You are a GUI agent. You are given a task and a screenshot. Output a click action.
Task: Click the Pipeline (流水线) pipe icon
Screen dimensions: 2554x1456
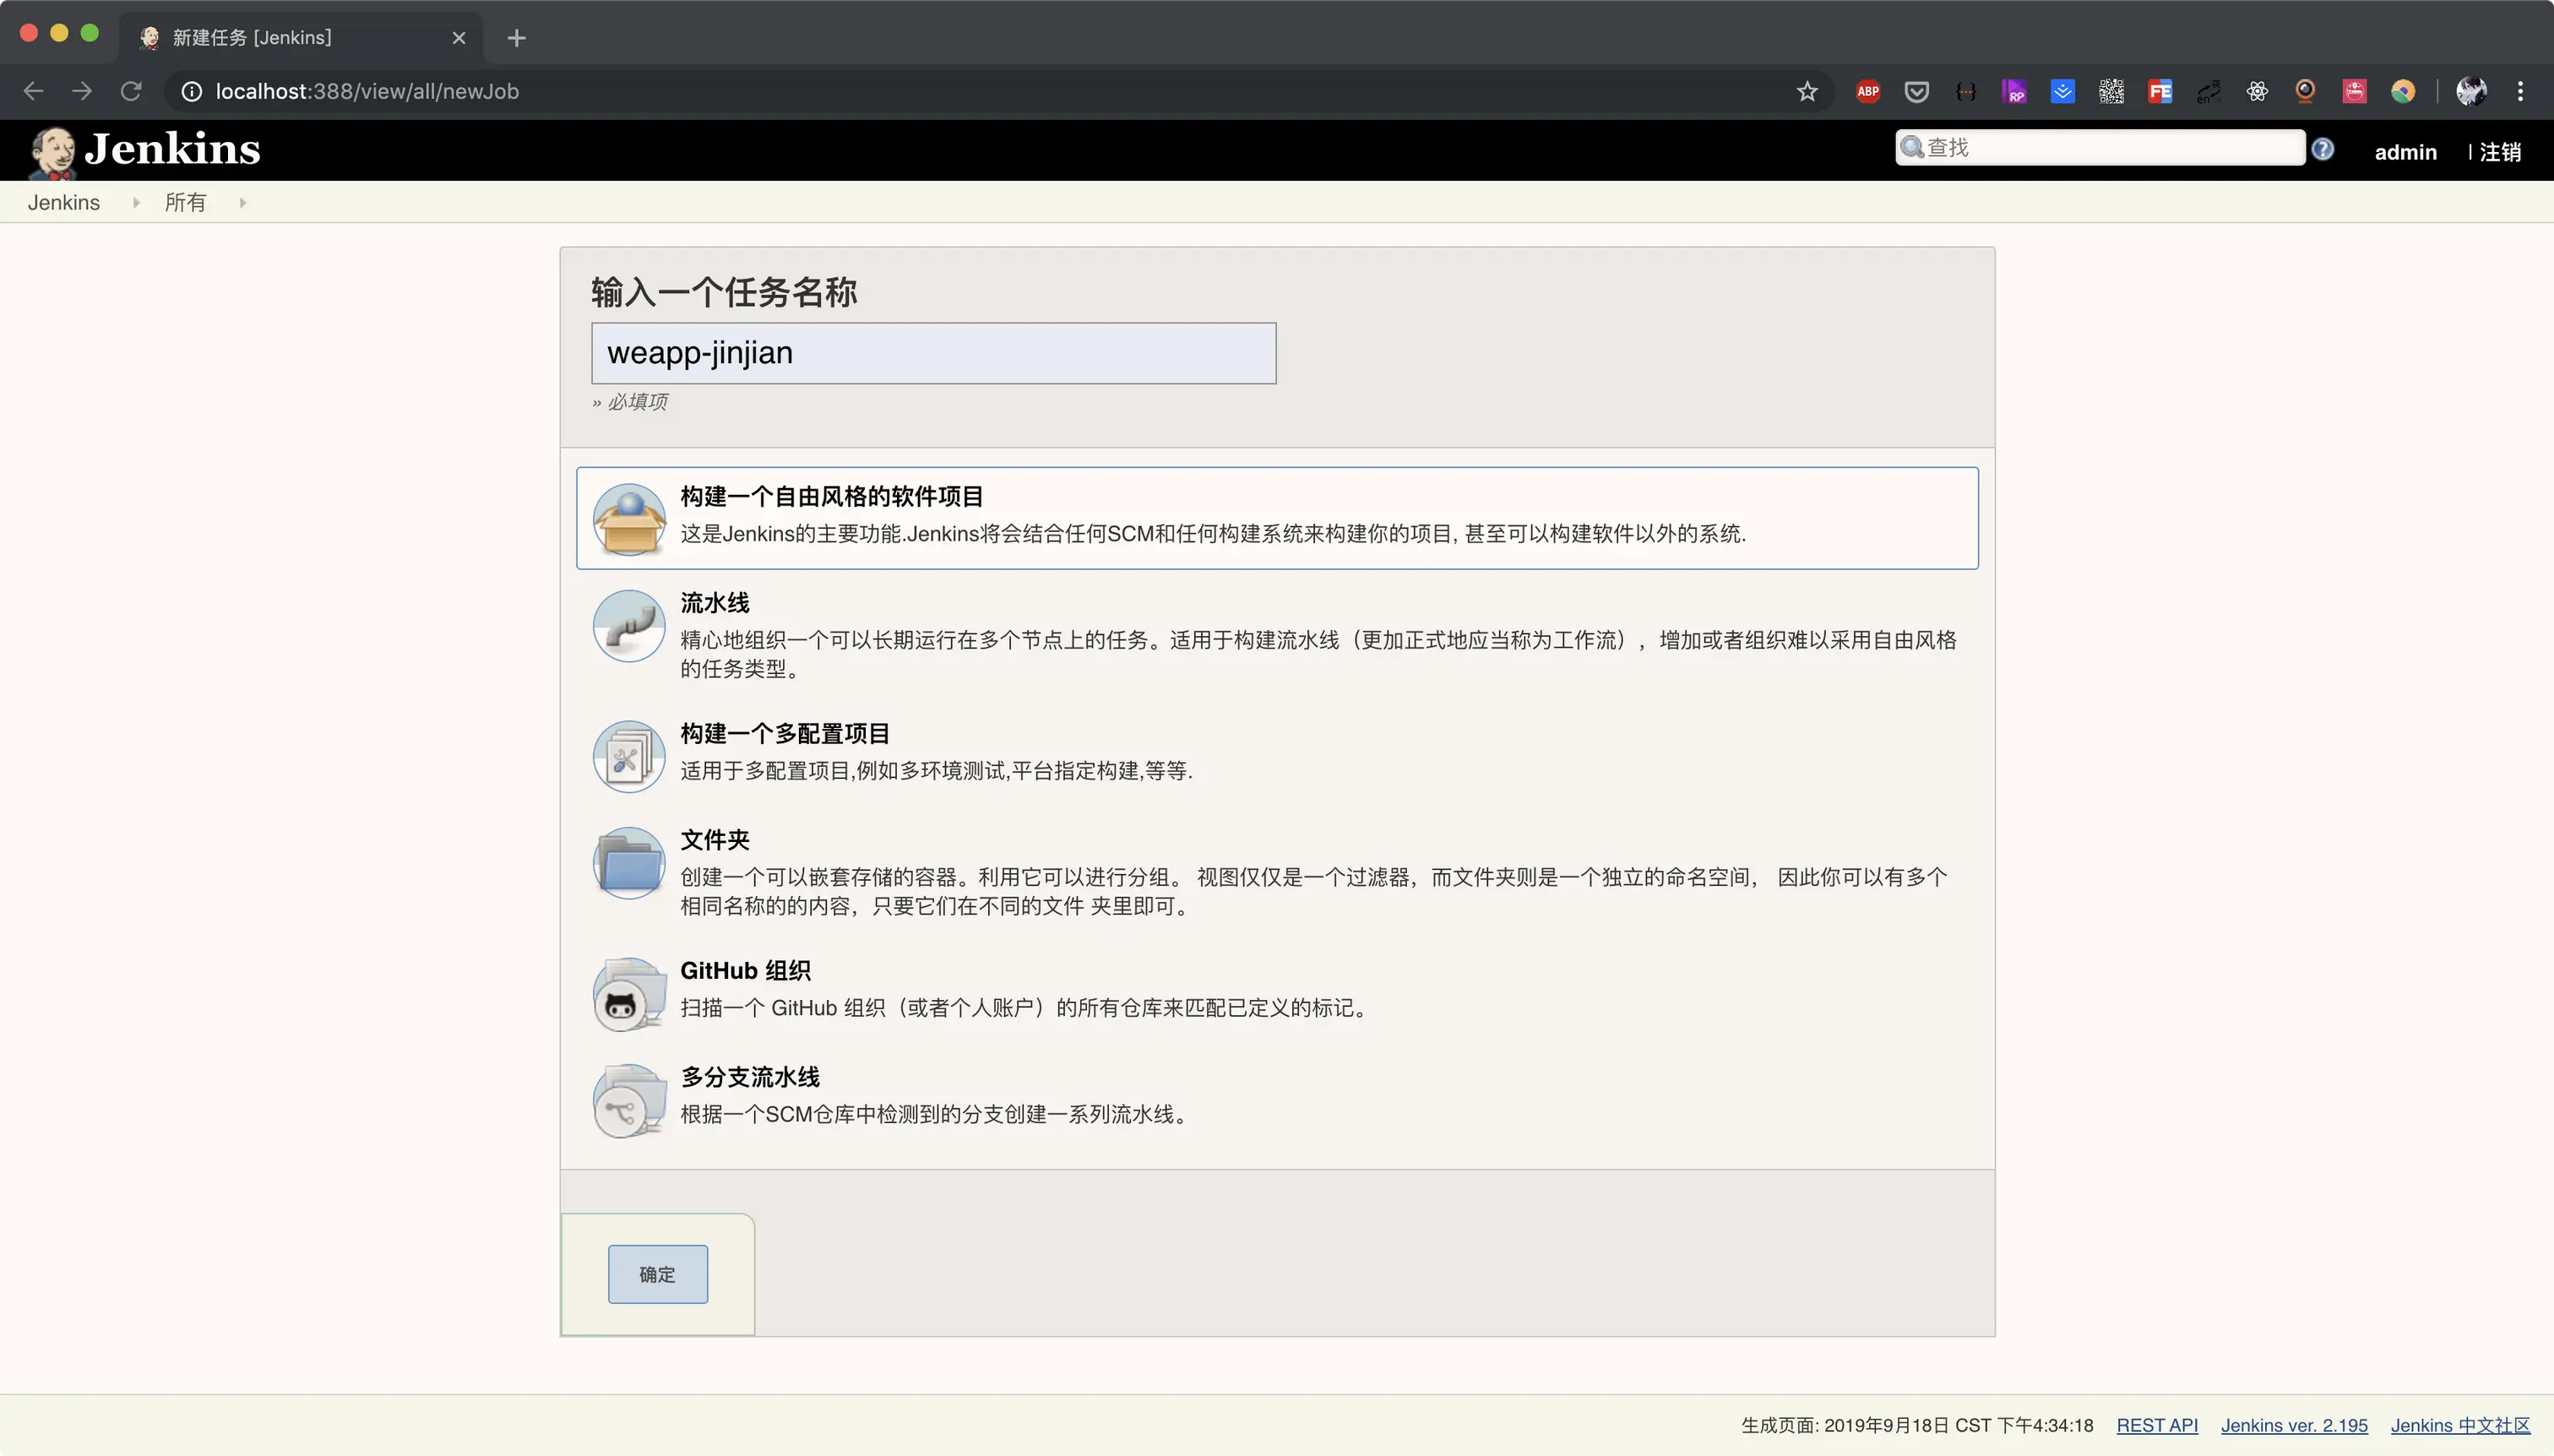tap(629, 626)
